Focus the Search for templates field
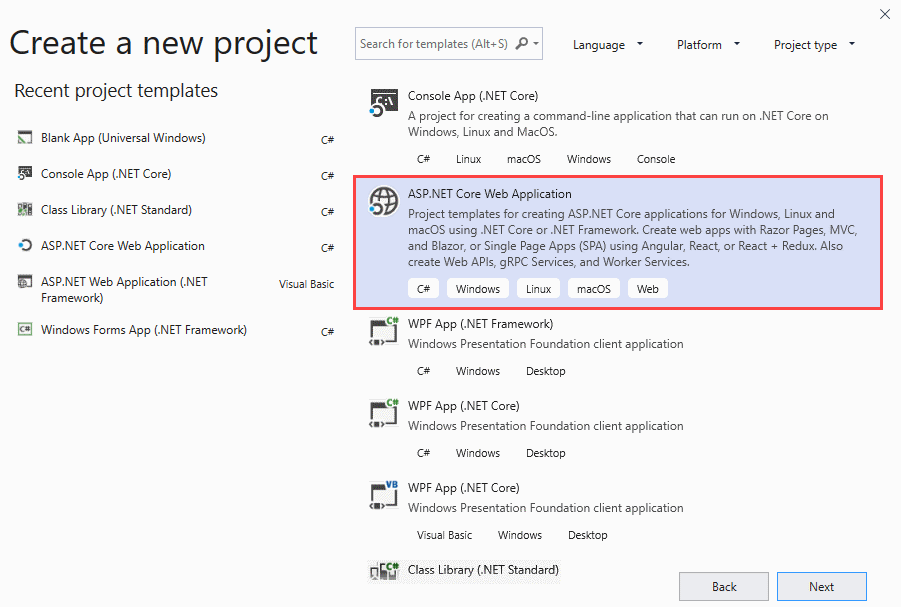 click(436, 44)
